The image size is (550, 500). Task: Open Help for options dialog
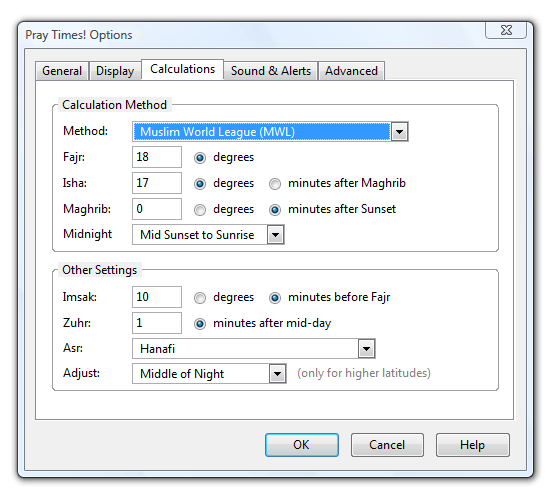472,445
